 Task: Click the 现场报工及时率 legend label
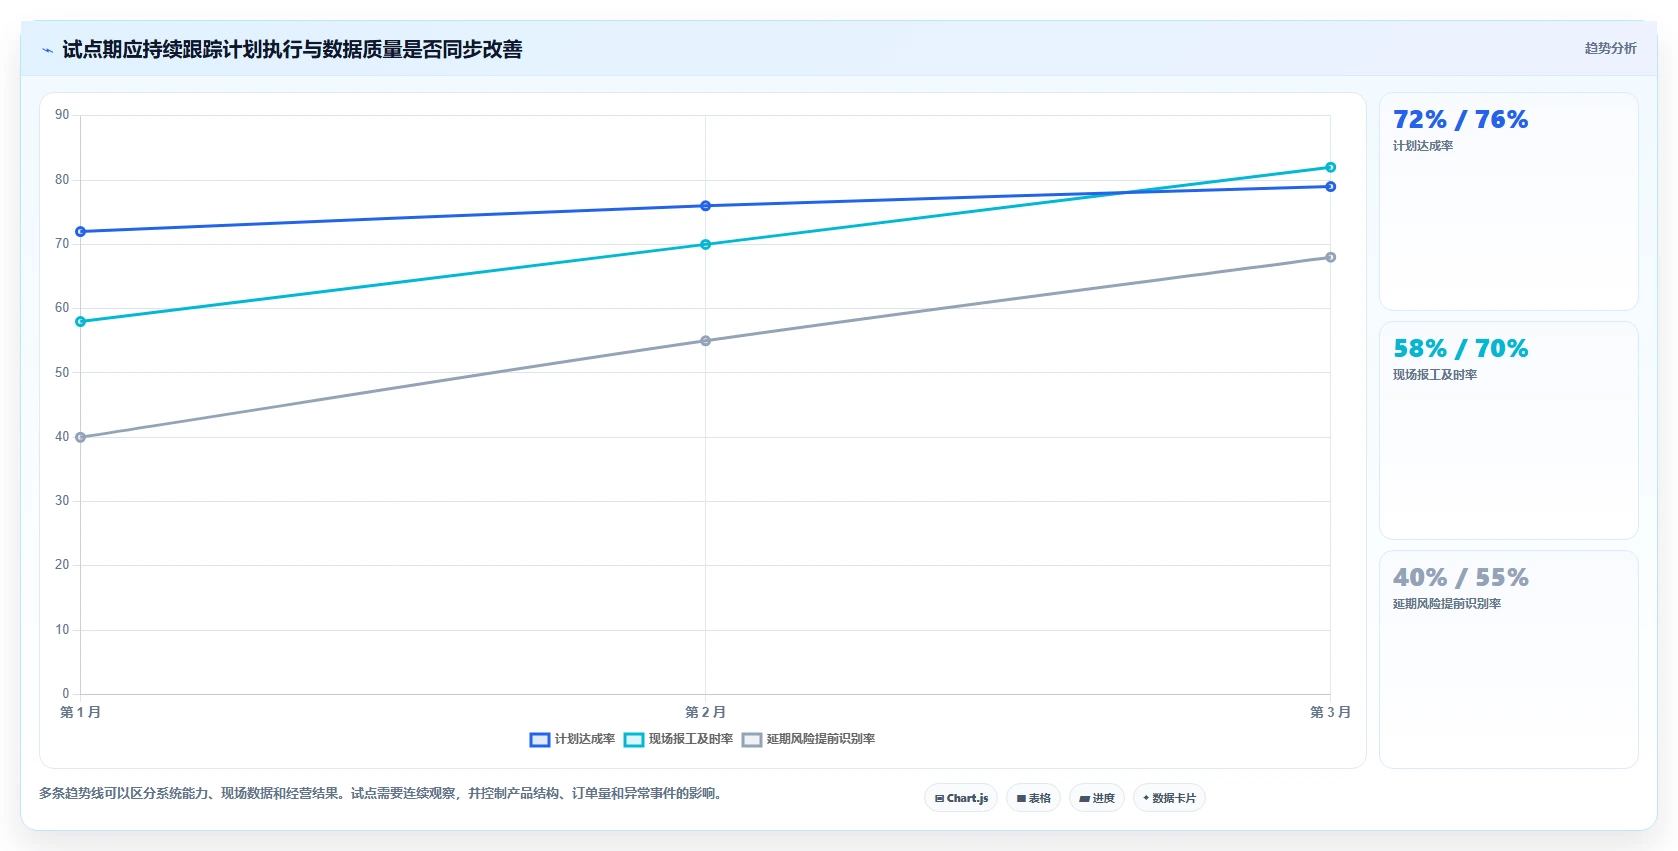click(x=691, y=739)
